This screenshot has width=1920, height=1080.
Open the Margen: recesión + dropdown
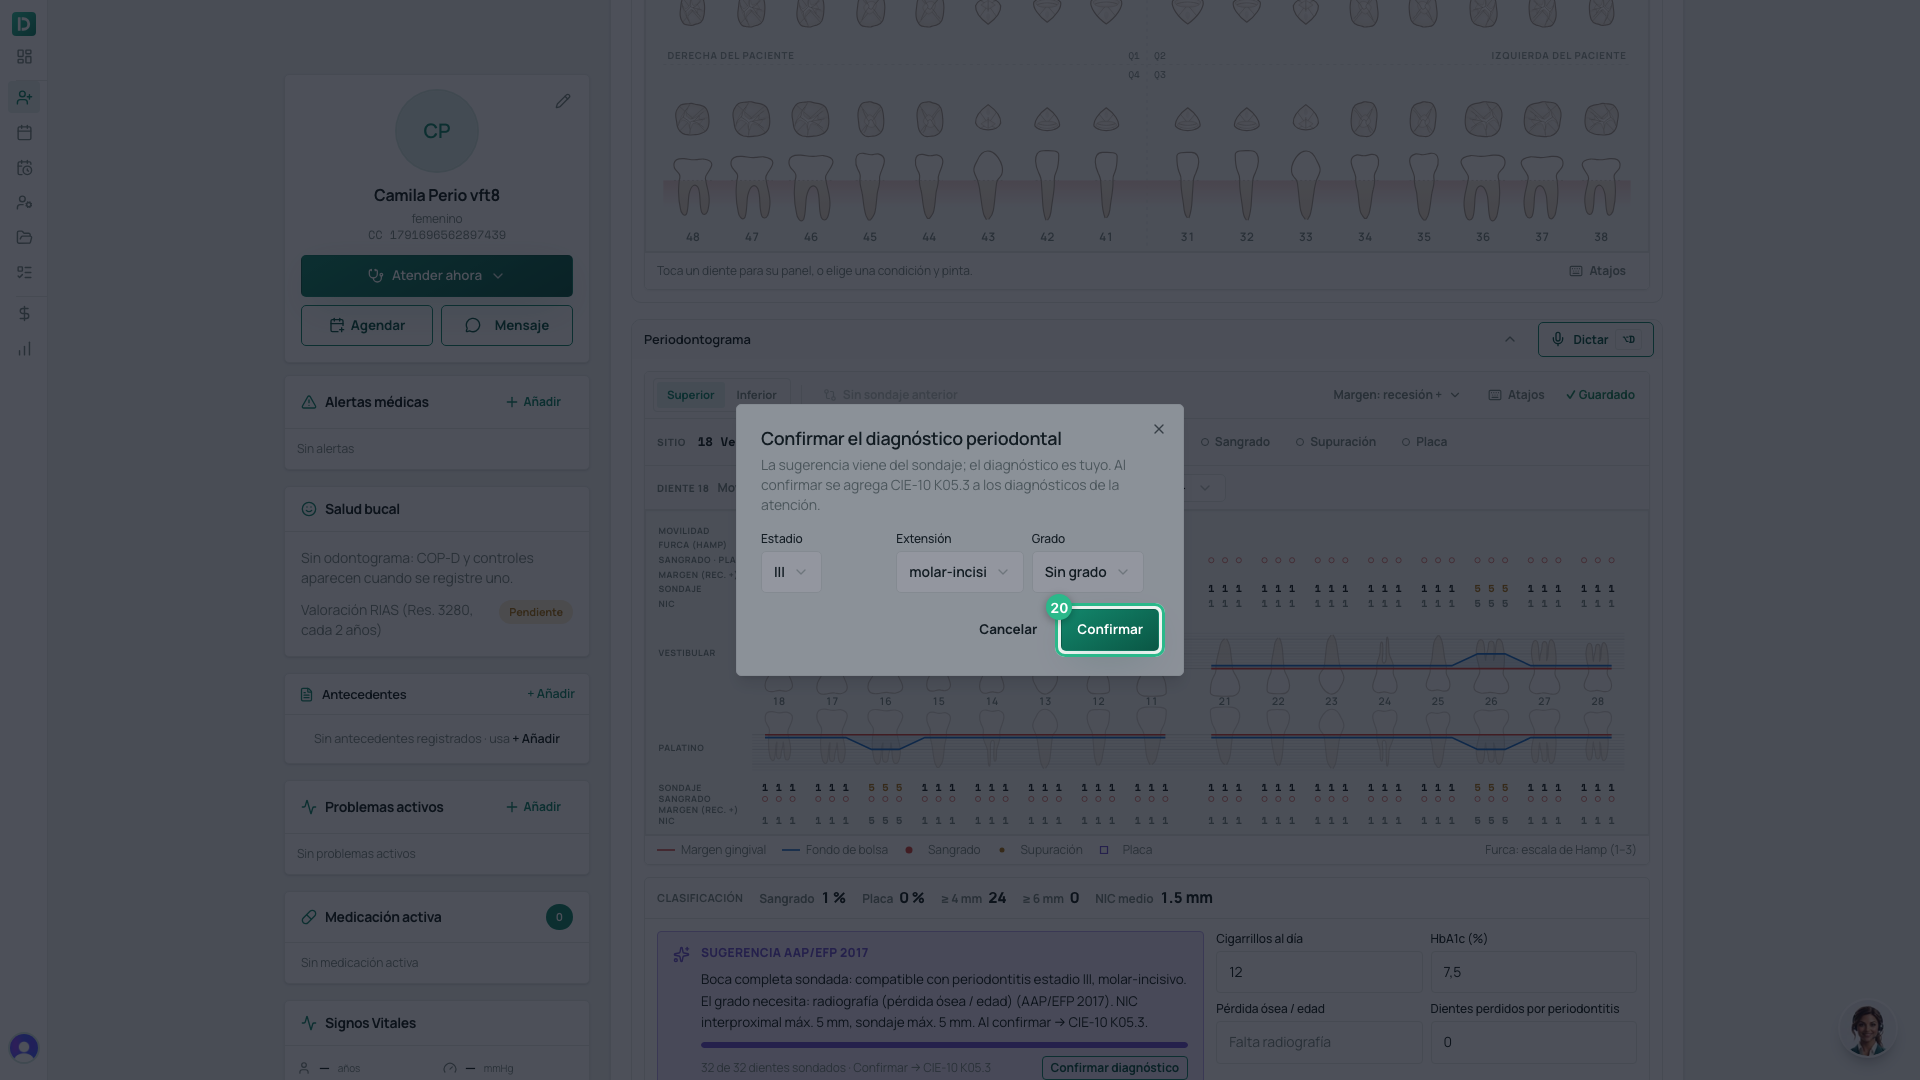tap(1396, 395)
